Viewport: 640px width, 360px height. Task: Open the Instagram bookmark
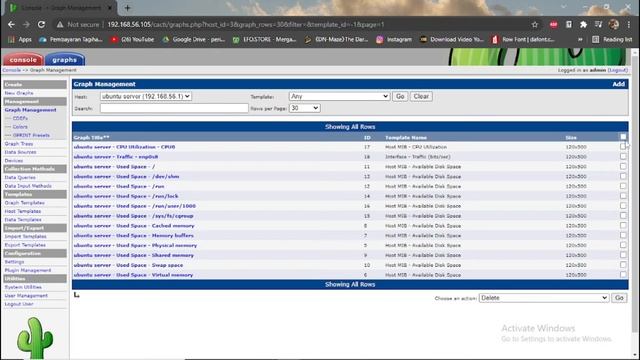pos(394,40)
